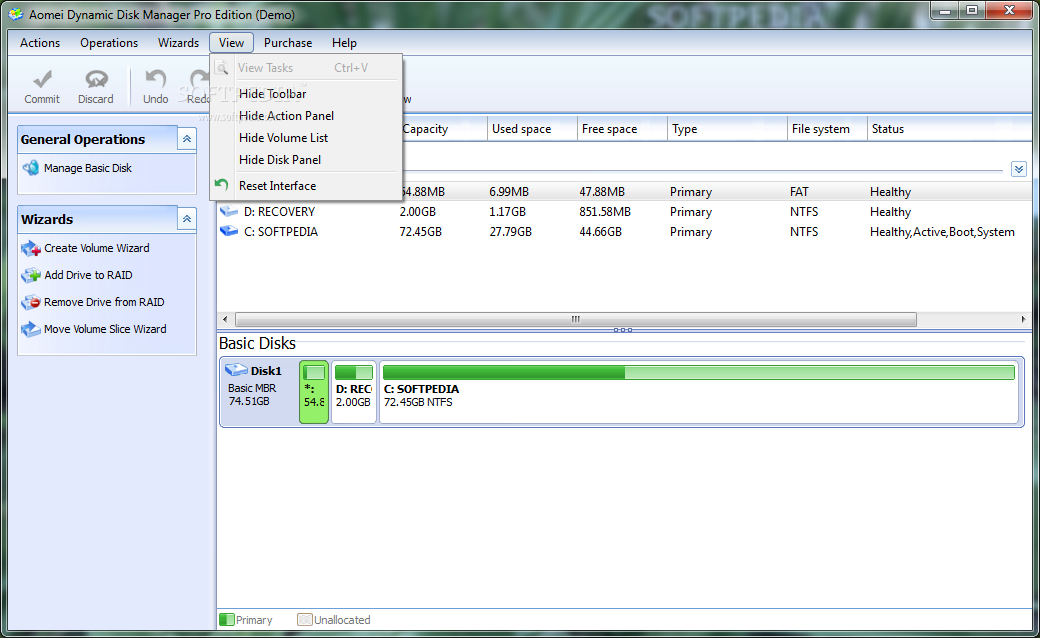Open the Operations menu
The height and width of the screenshot is (638, 1040).
coord(109,42)
